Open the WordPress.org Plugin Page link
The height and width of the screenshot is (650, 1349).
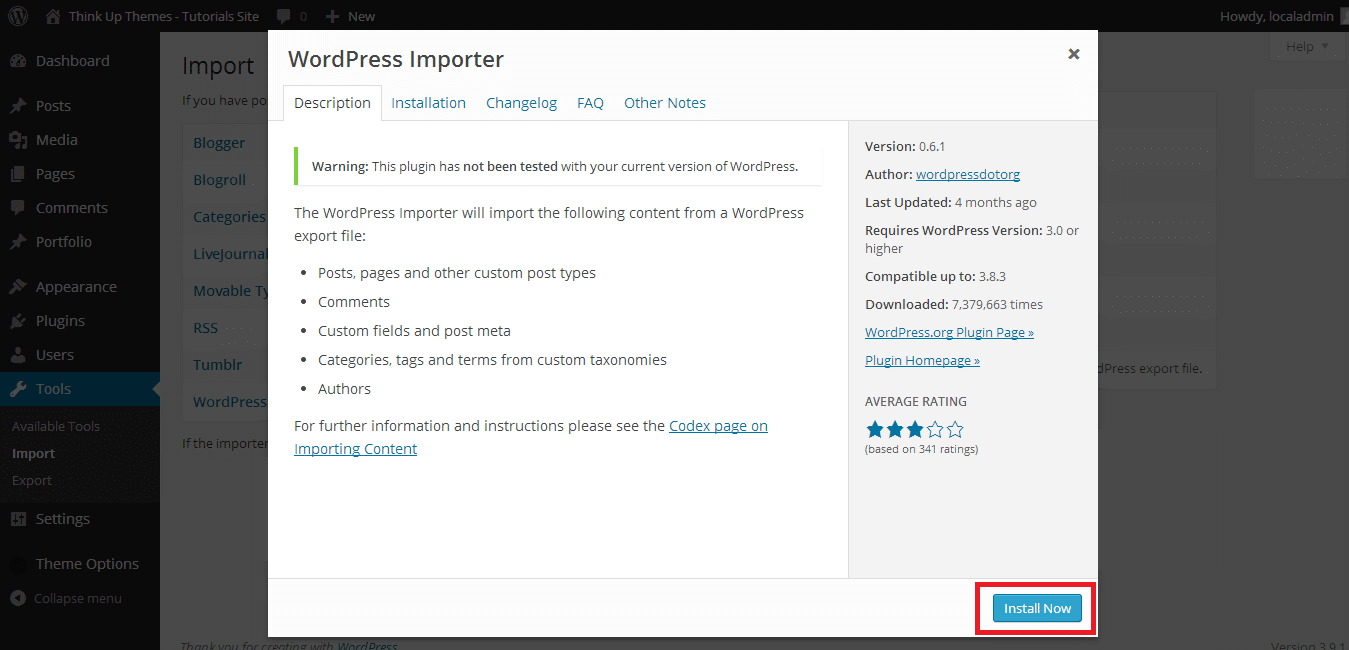[x=949, y=332]
